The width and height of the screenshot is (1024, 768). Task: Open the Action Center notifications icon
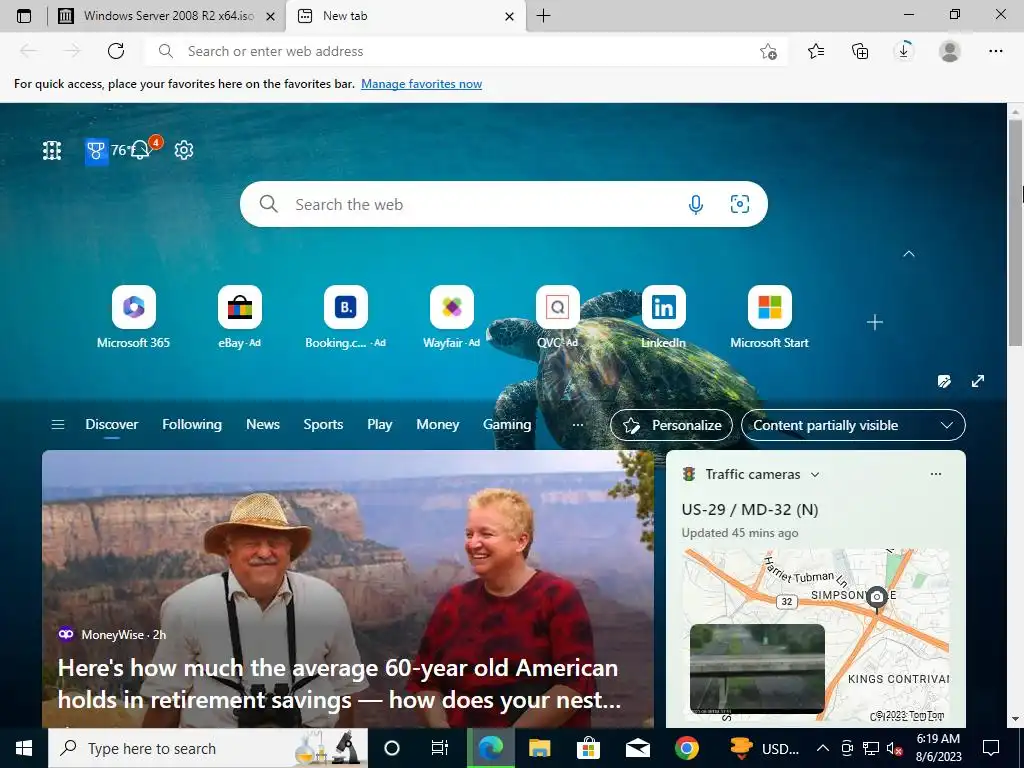tap(991, 748)
